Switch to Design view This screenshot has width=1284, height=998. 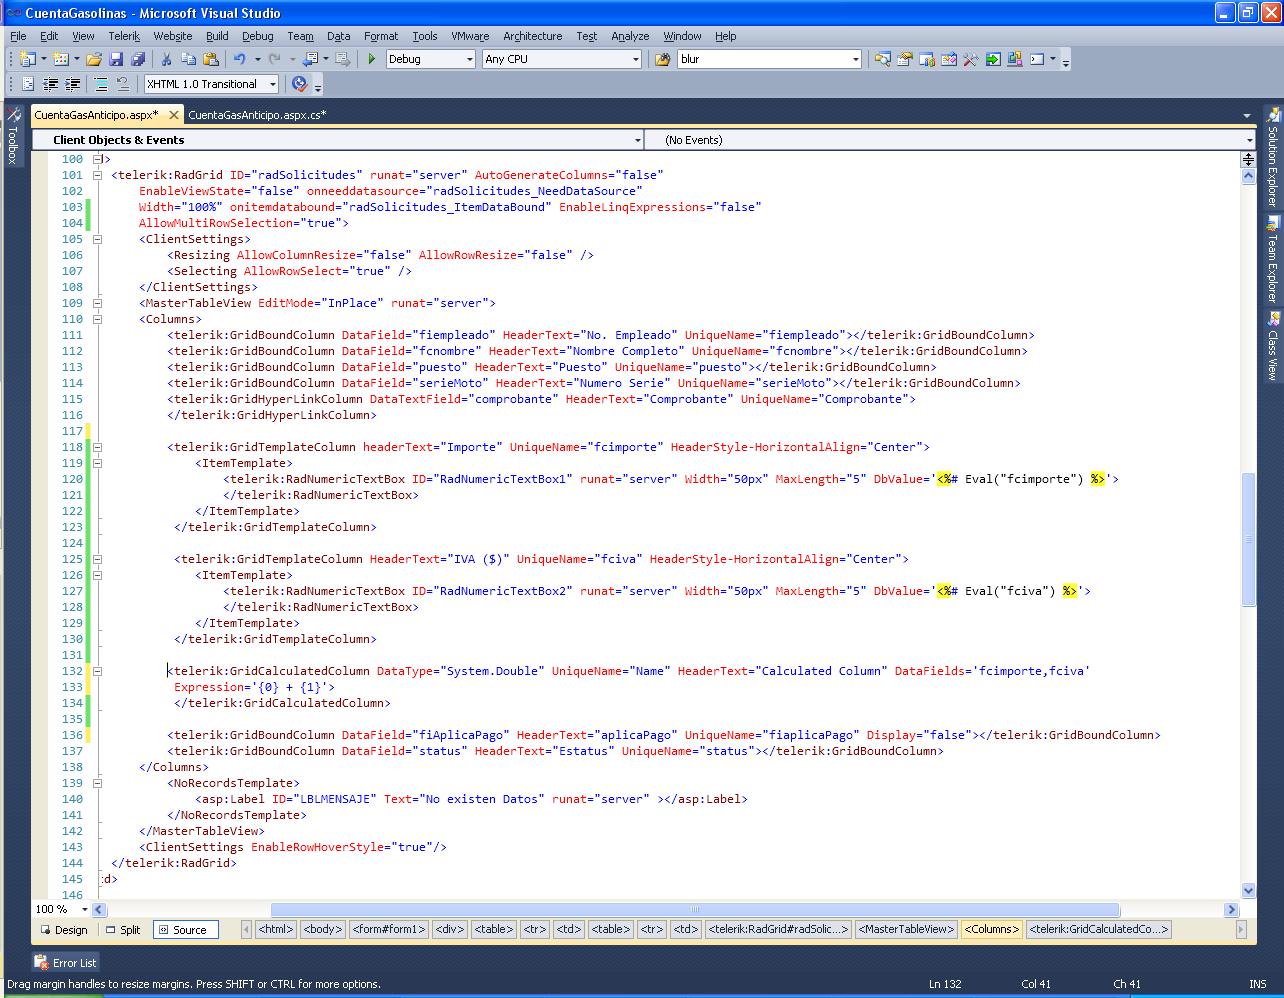click(x=64, y=930)
